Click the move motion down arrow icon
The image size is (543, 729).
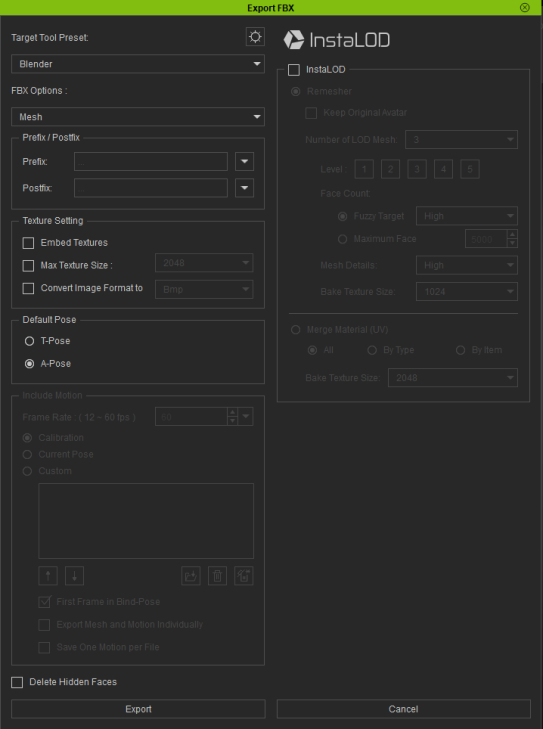click(74, 576)
